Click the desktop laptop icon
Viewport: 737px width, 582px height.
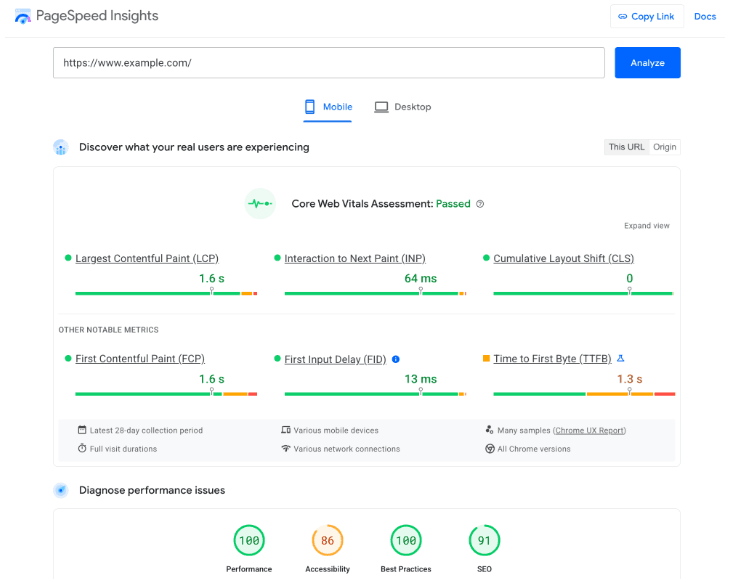click(381, 107)
